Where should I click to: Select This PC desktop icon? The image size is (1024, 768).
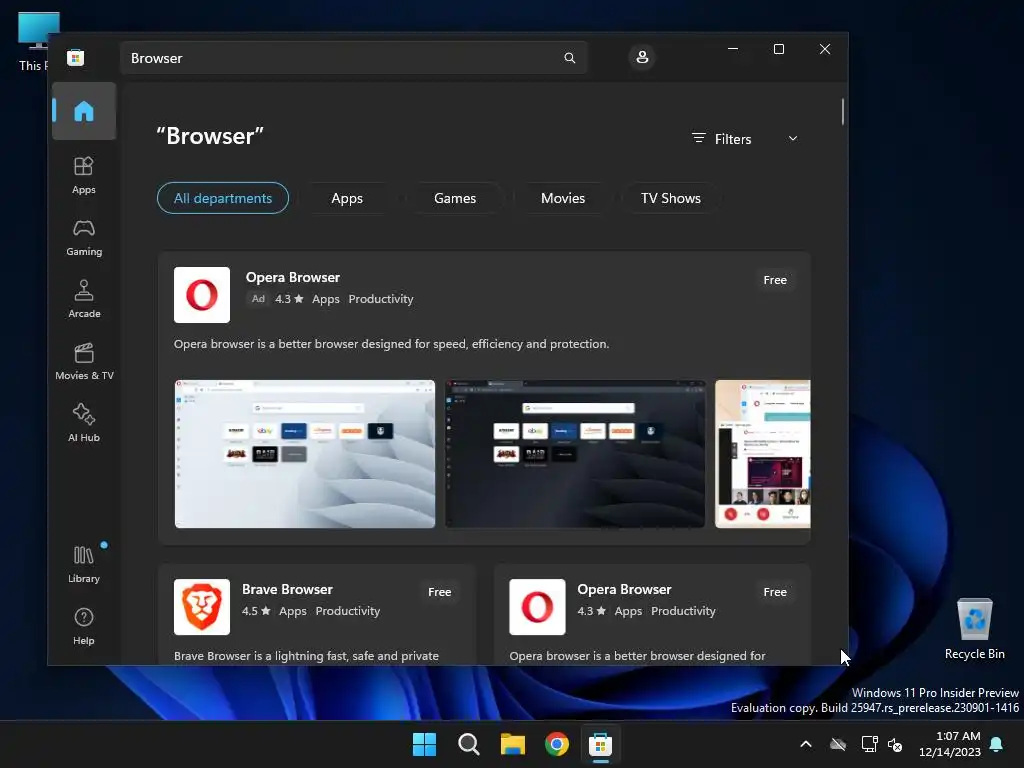pyautogui.click(x=38, y=42)
